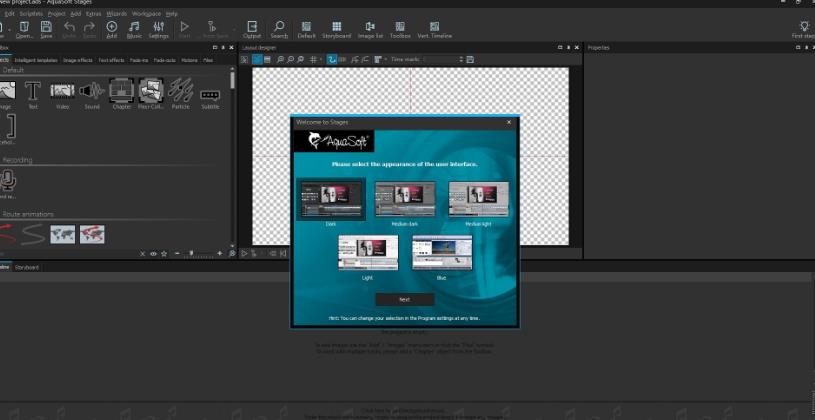This screenshot has width=815, height=420.
Task: Switch to the Text effects tab
Action: (x=111, y=60)
